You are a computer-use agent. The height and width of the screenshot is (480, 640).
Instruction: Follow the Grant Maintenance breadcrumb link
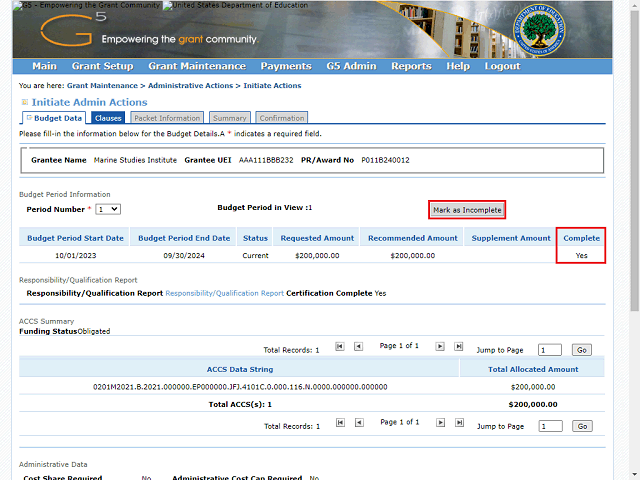tap(102, 86)
